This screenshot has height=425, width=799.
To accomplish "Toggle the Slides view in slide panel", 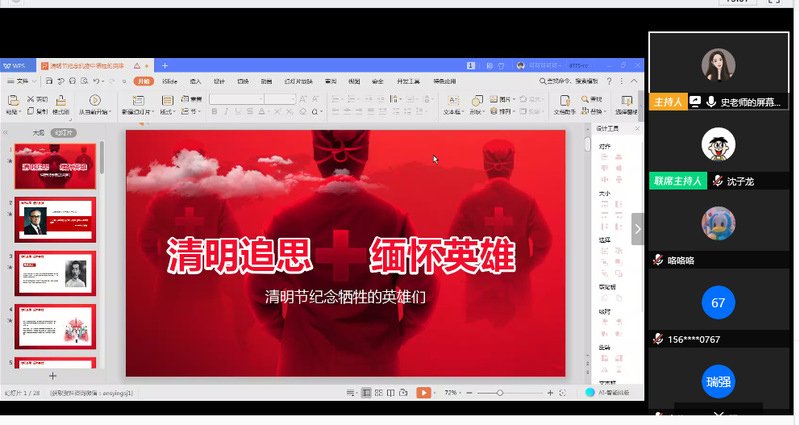I will coord(64,132).
